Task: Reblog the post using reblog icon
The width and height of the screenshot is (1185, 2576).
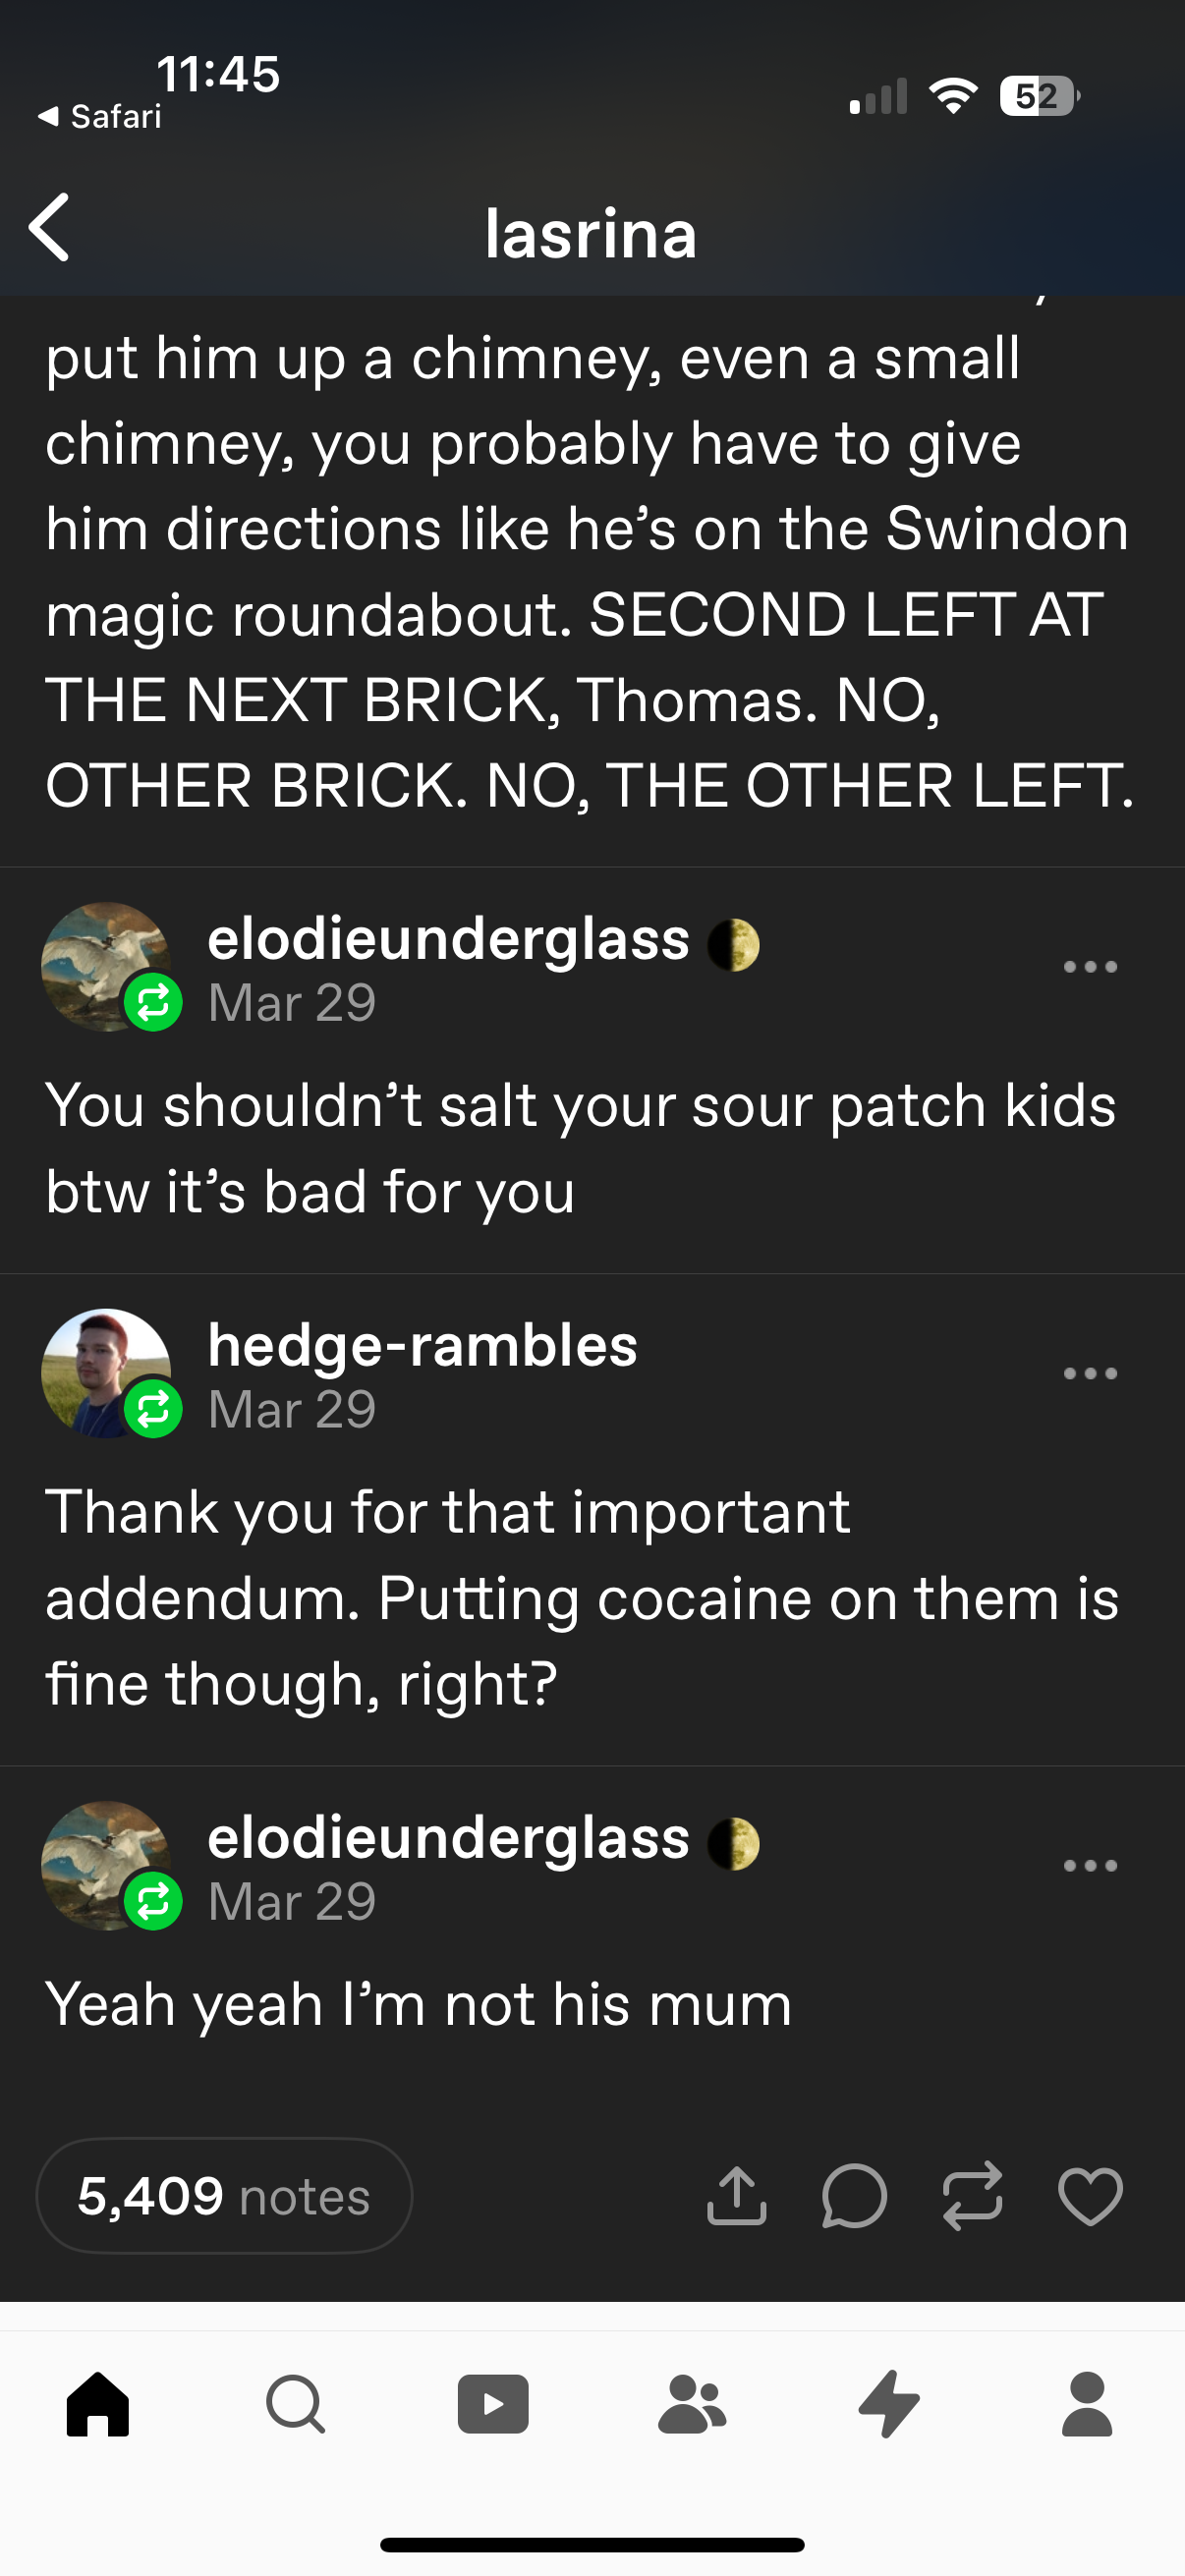Action: tap(972, 2197)
